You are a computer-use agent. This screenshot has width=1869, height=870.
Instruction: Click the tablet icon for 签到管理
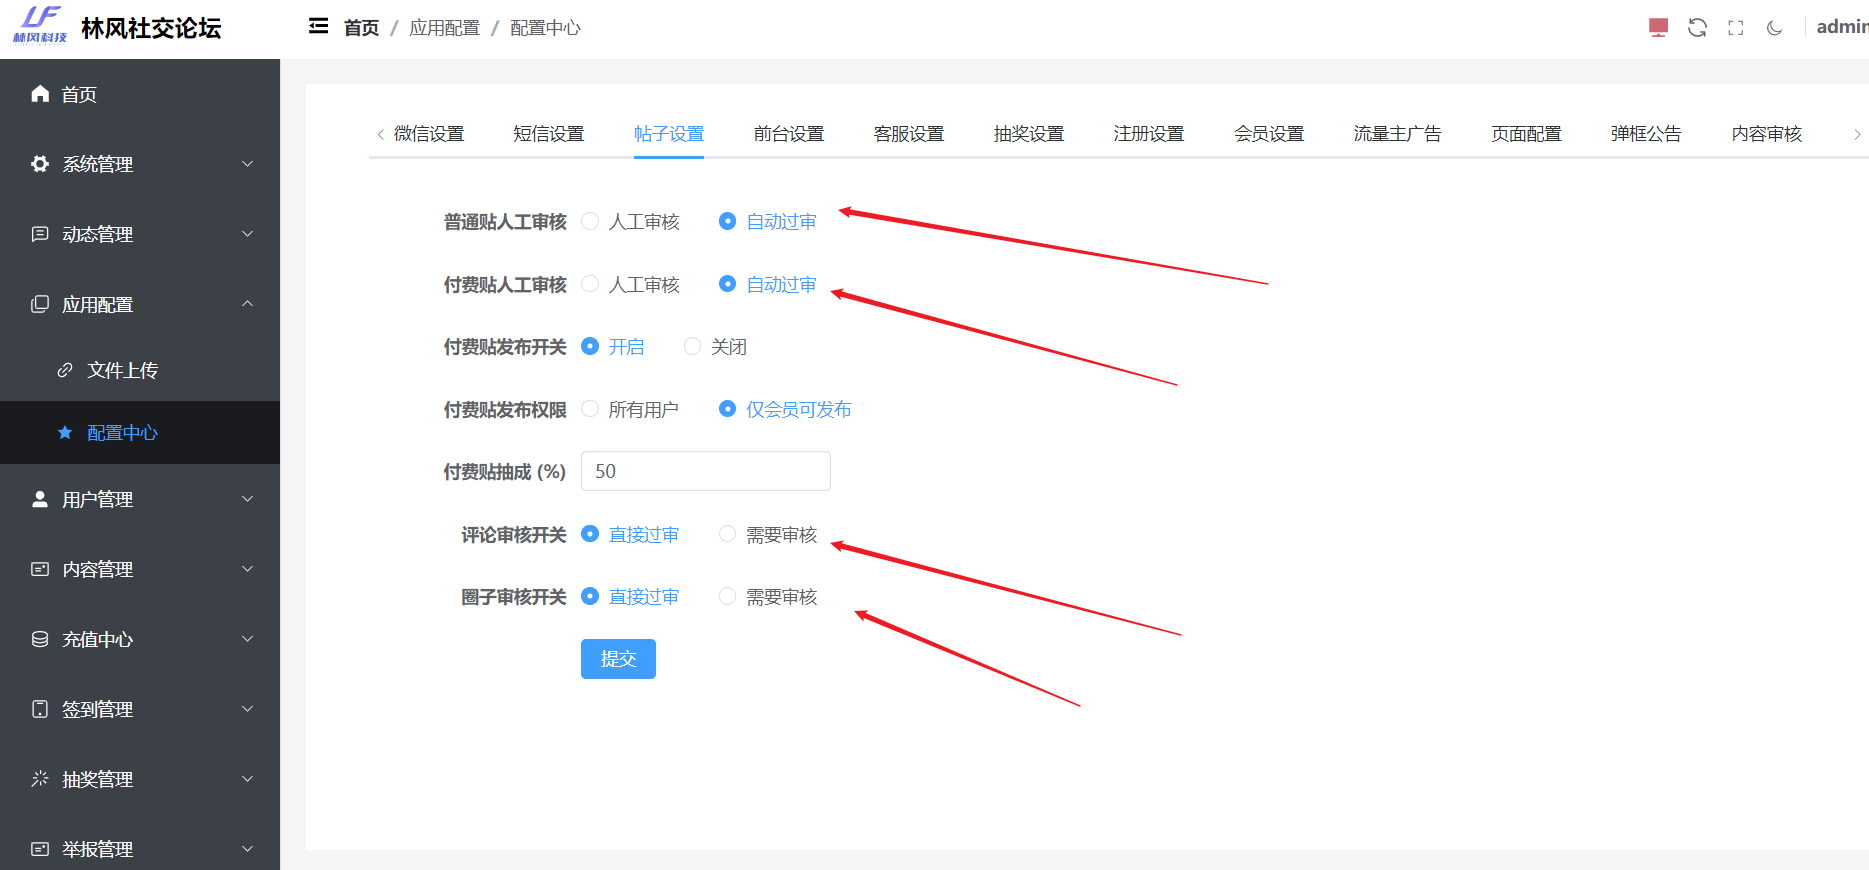click(40, 709)
